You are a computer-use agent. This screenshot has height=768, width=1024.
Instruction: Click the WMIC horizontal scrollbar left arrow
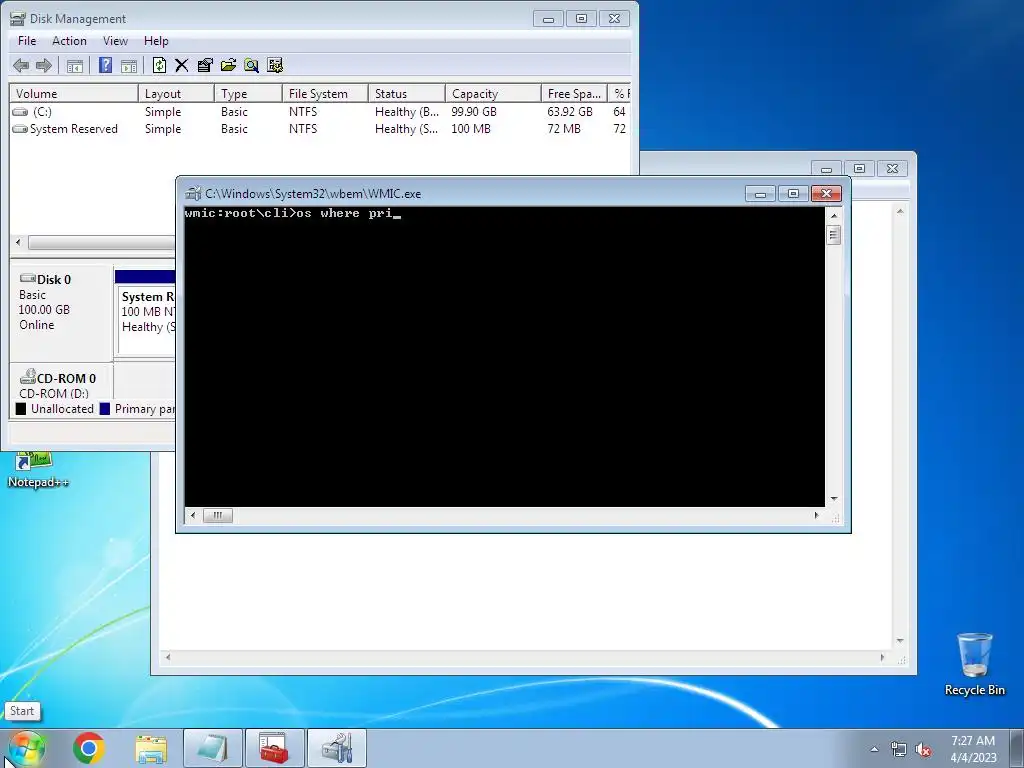pyautogui.click(x=192, y=515)
